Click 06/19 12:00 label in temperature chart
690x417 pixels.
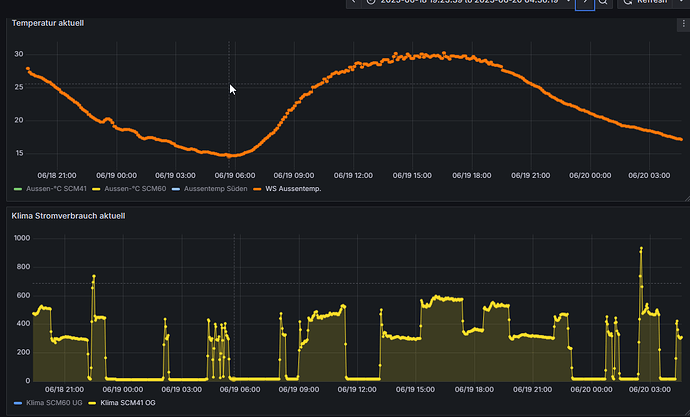click(353, 176)
